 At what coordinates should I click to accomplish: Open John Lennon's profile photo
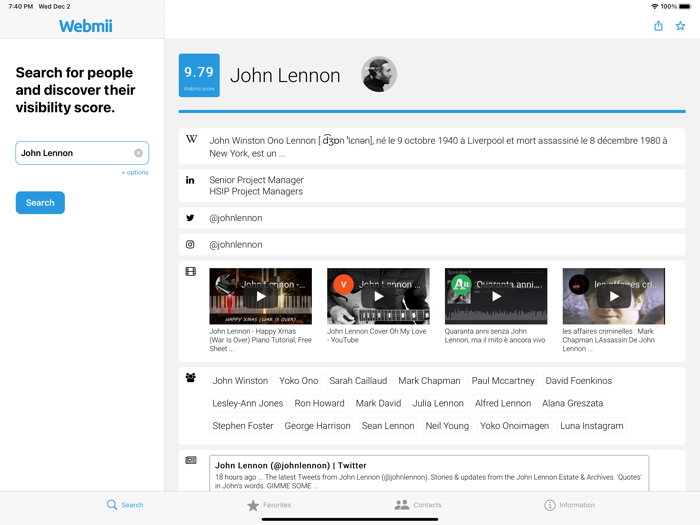coord(379,74)
